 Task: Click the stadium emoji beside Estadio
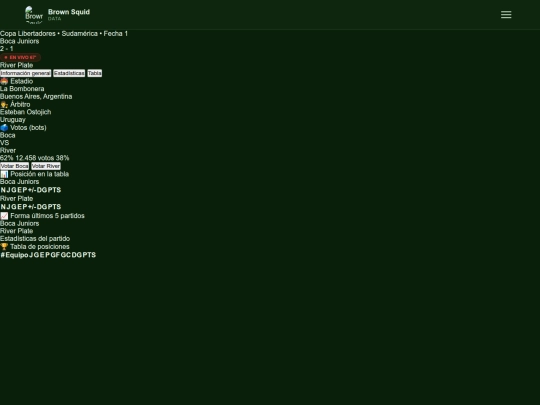click(x=4, y=81)
